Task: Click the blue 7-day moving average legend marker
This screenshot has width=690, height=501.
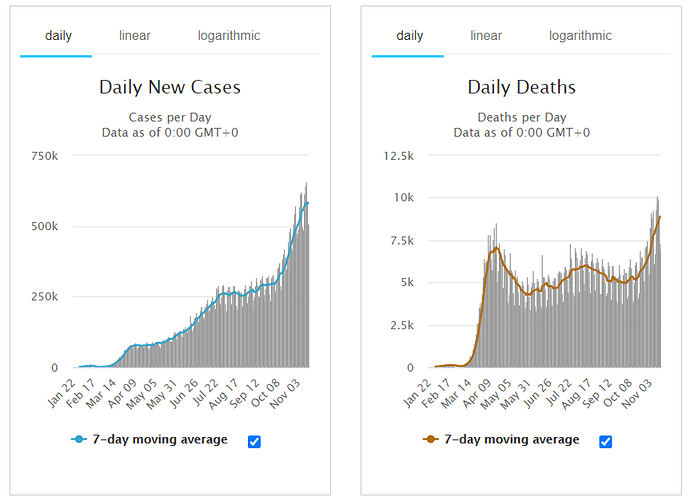Action: coord(78,440)
